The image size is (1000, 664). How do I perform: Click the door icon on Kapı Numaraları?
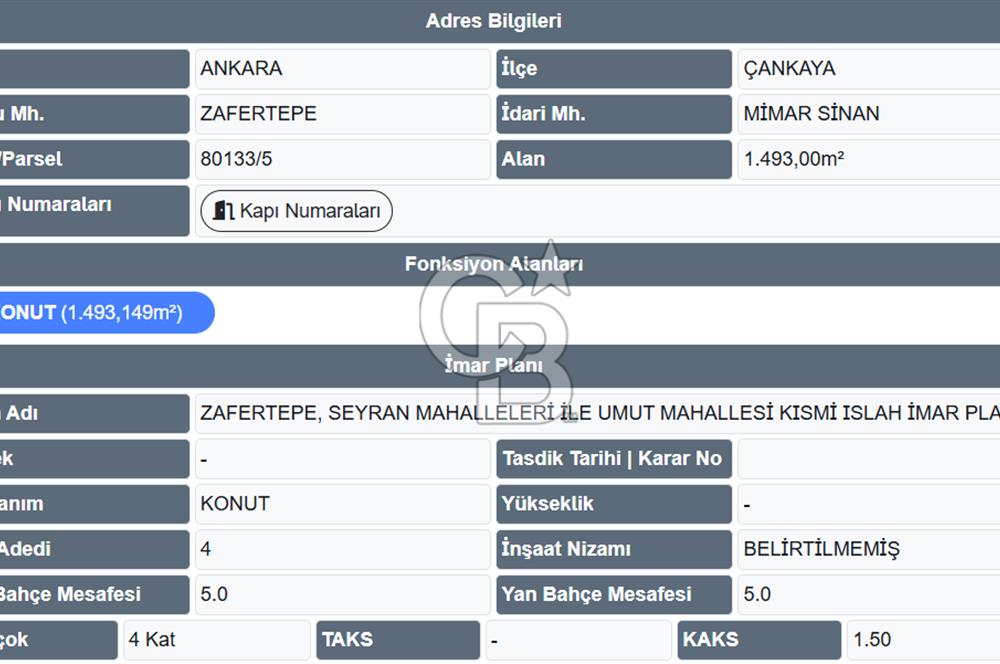click(x=222, y=211)
